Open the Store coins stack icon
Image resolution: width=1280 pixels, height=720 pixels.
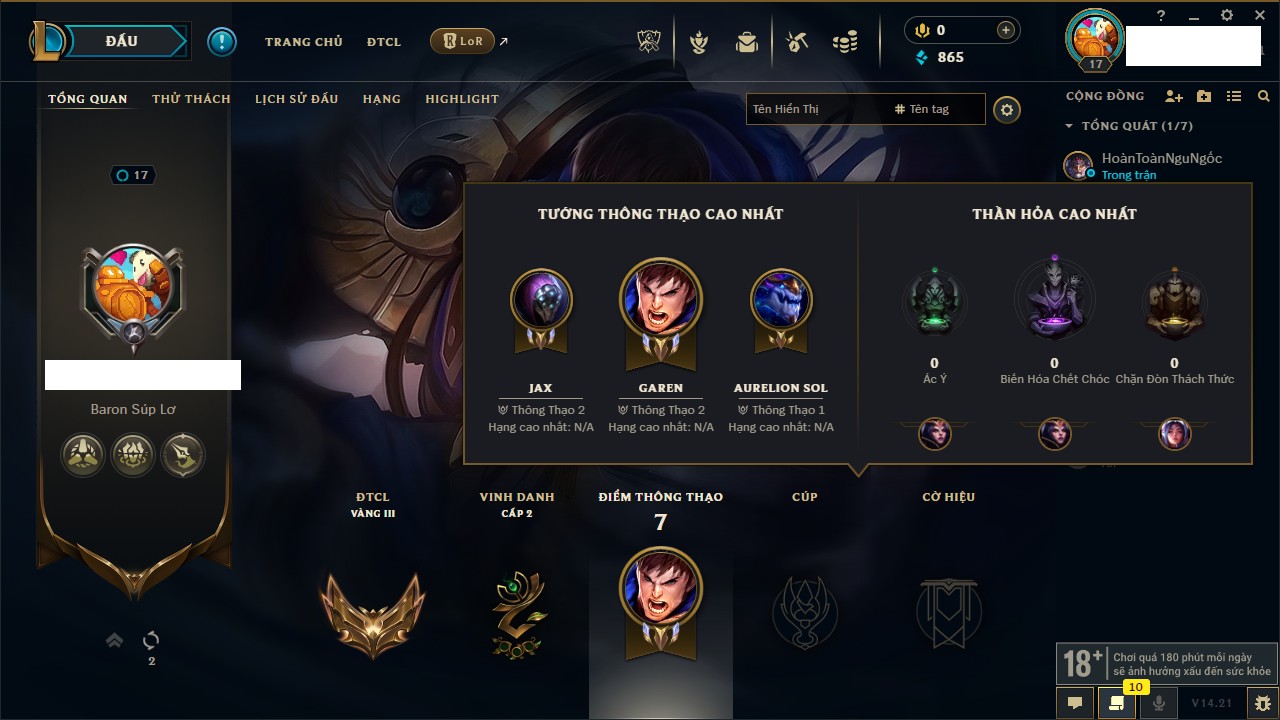click(845, 42)
